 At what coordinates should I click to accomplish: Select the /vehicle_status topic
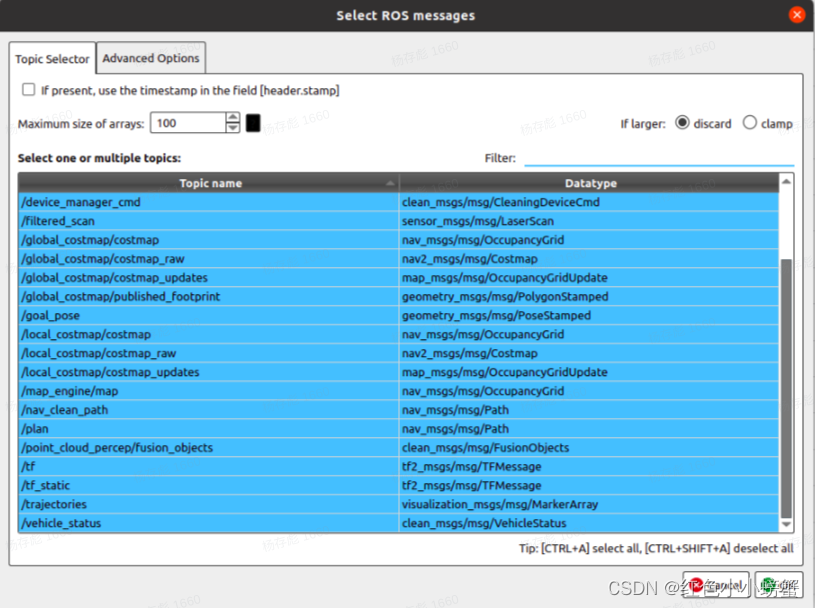[x=200, y=523]
